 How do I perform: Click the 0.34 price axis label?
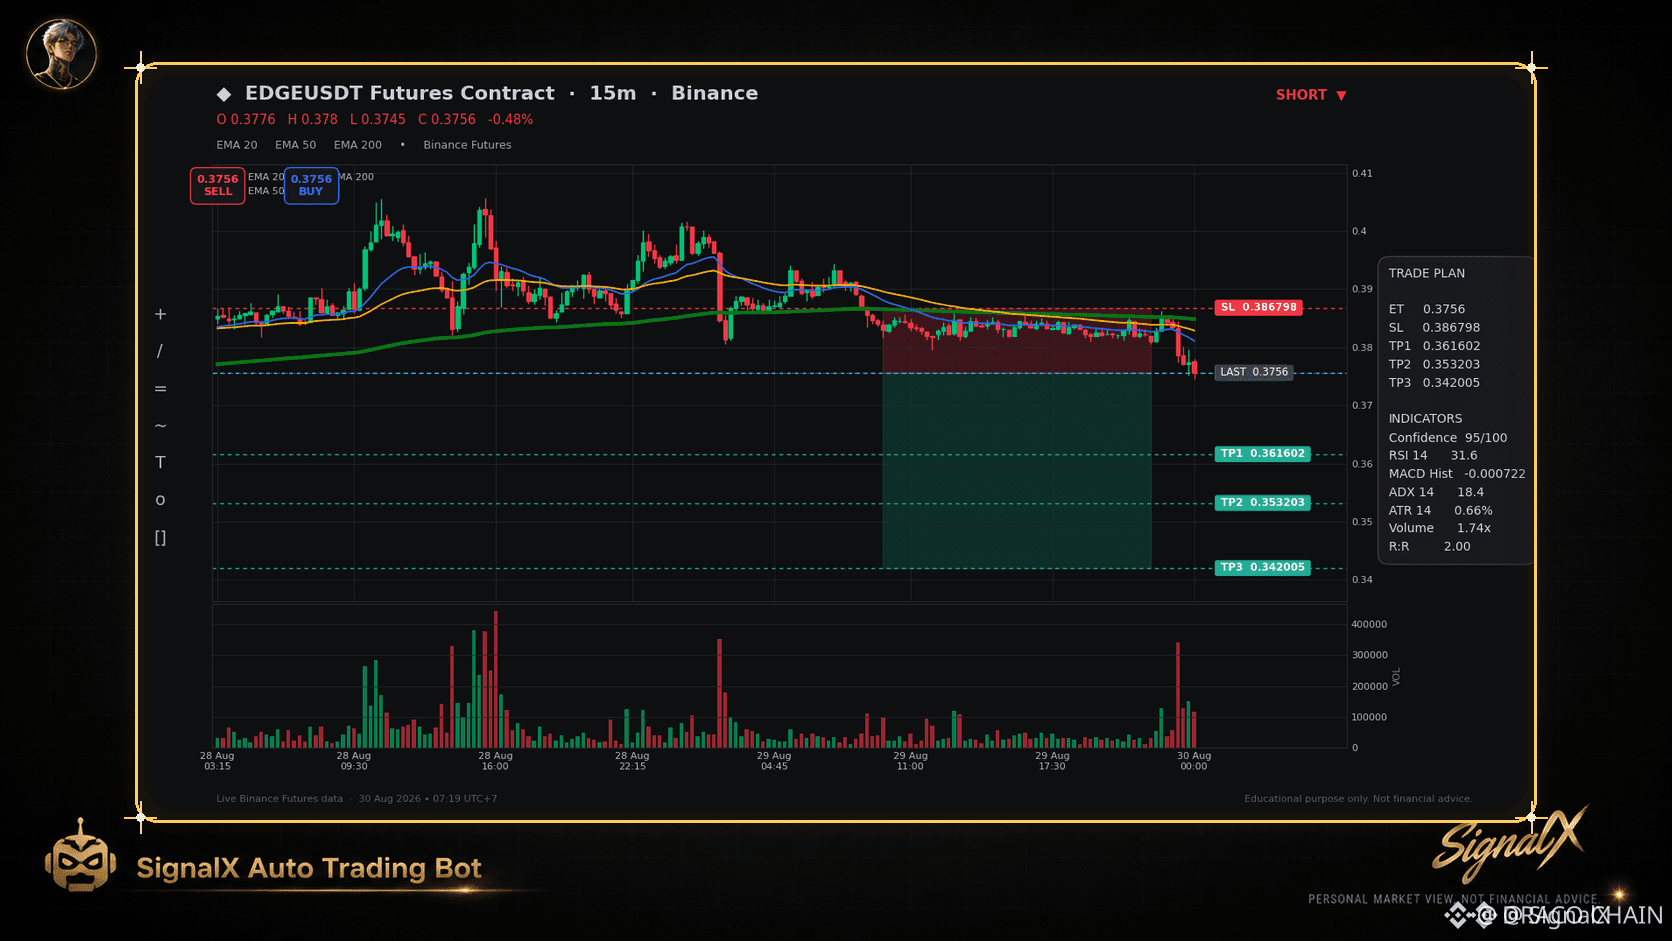[1362, 580]
